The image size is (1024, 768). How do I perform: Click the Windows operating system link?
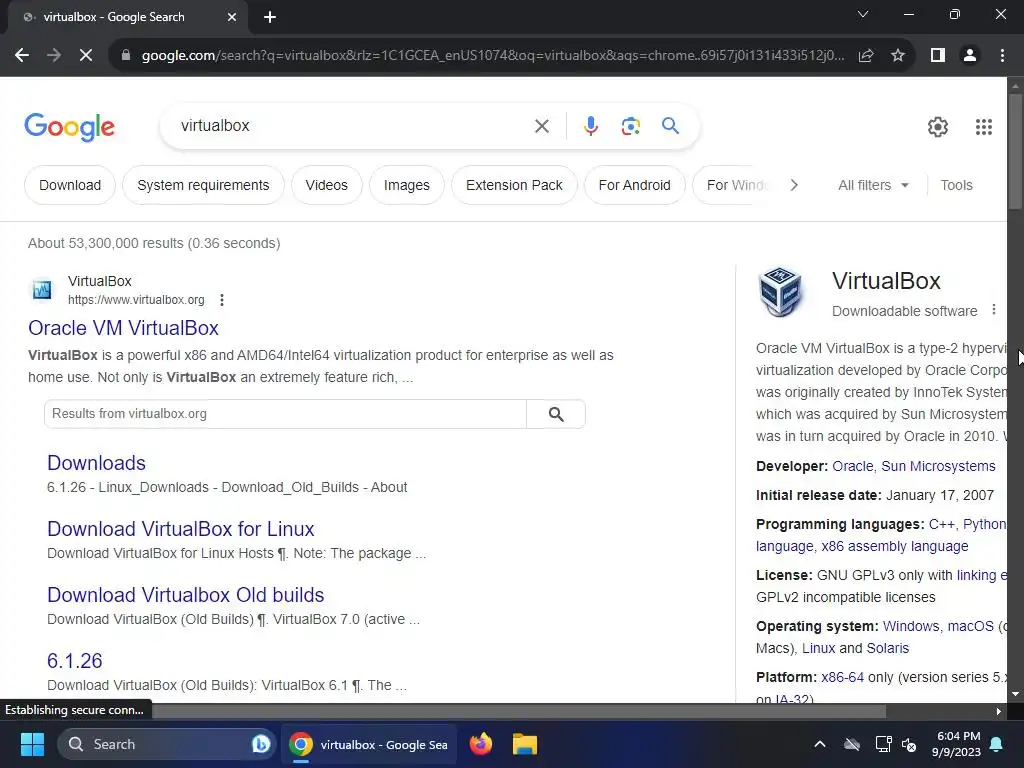click(x=910, y=626)
